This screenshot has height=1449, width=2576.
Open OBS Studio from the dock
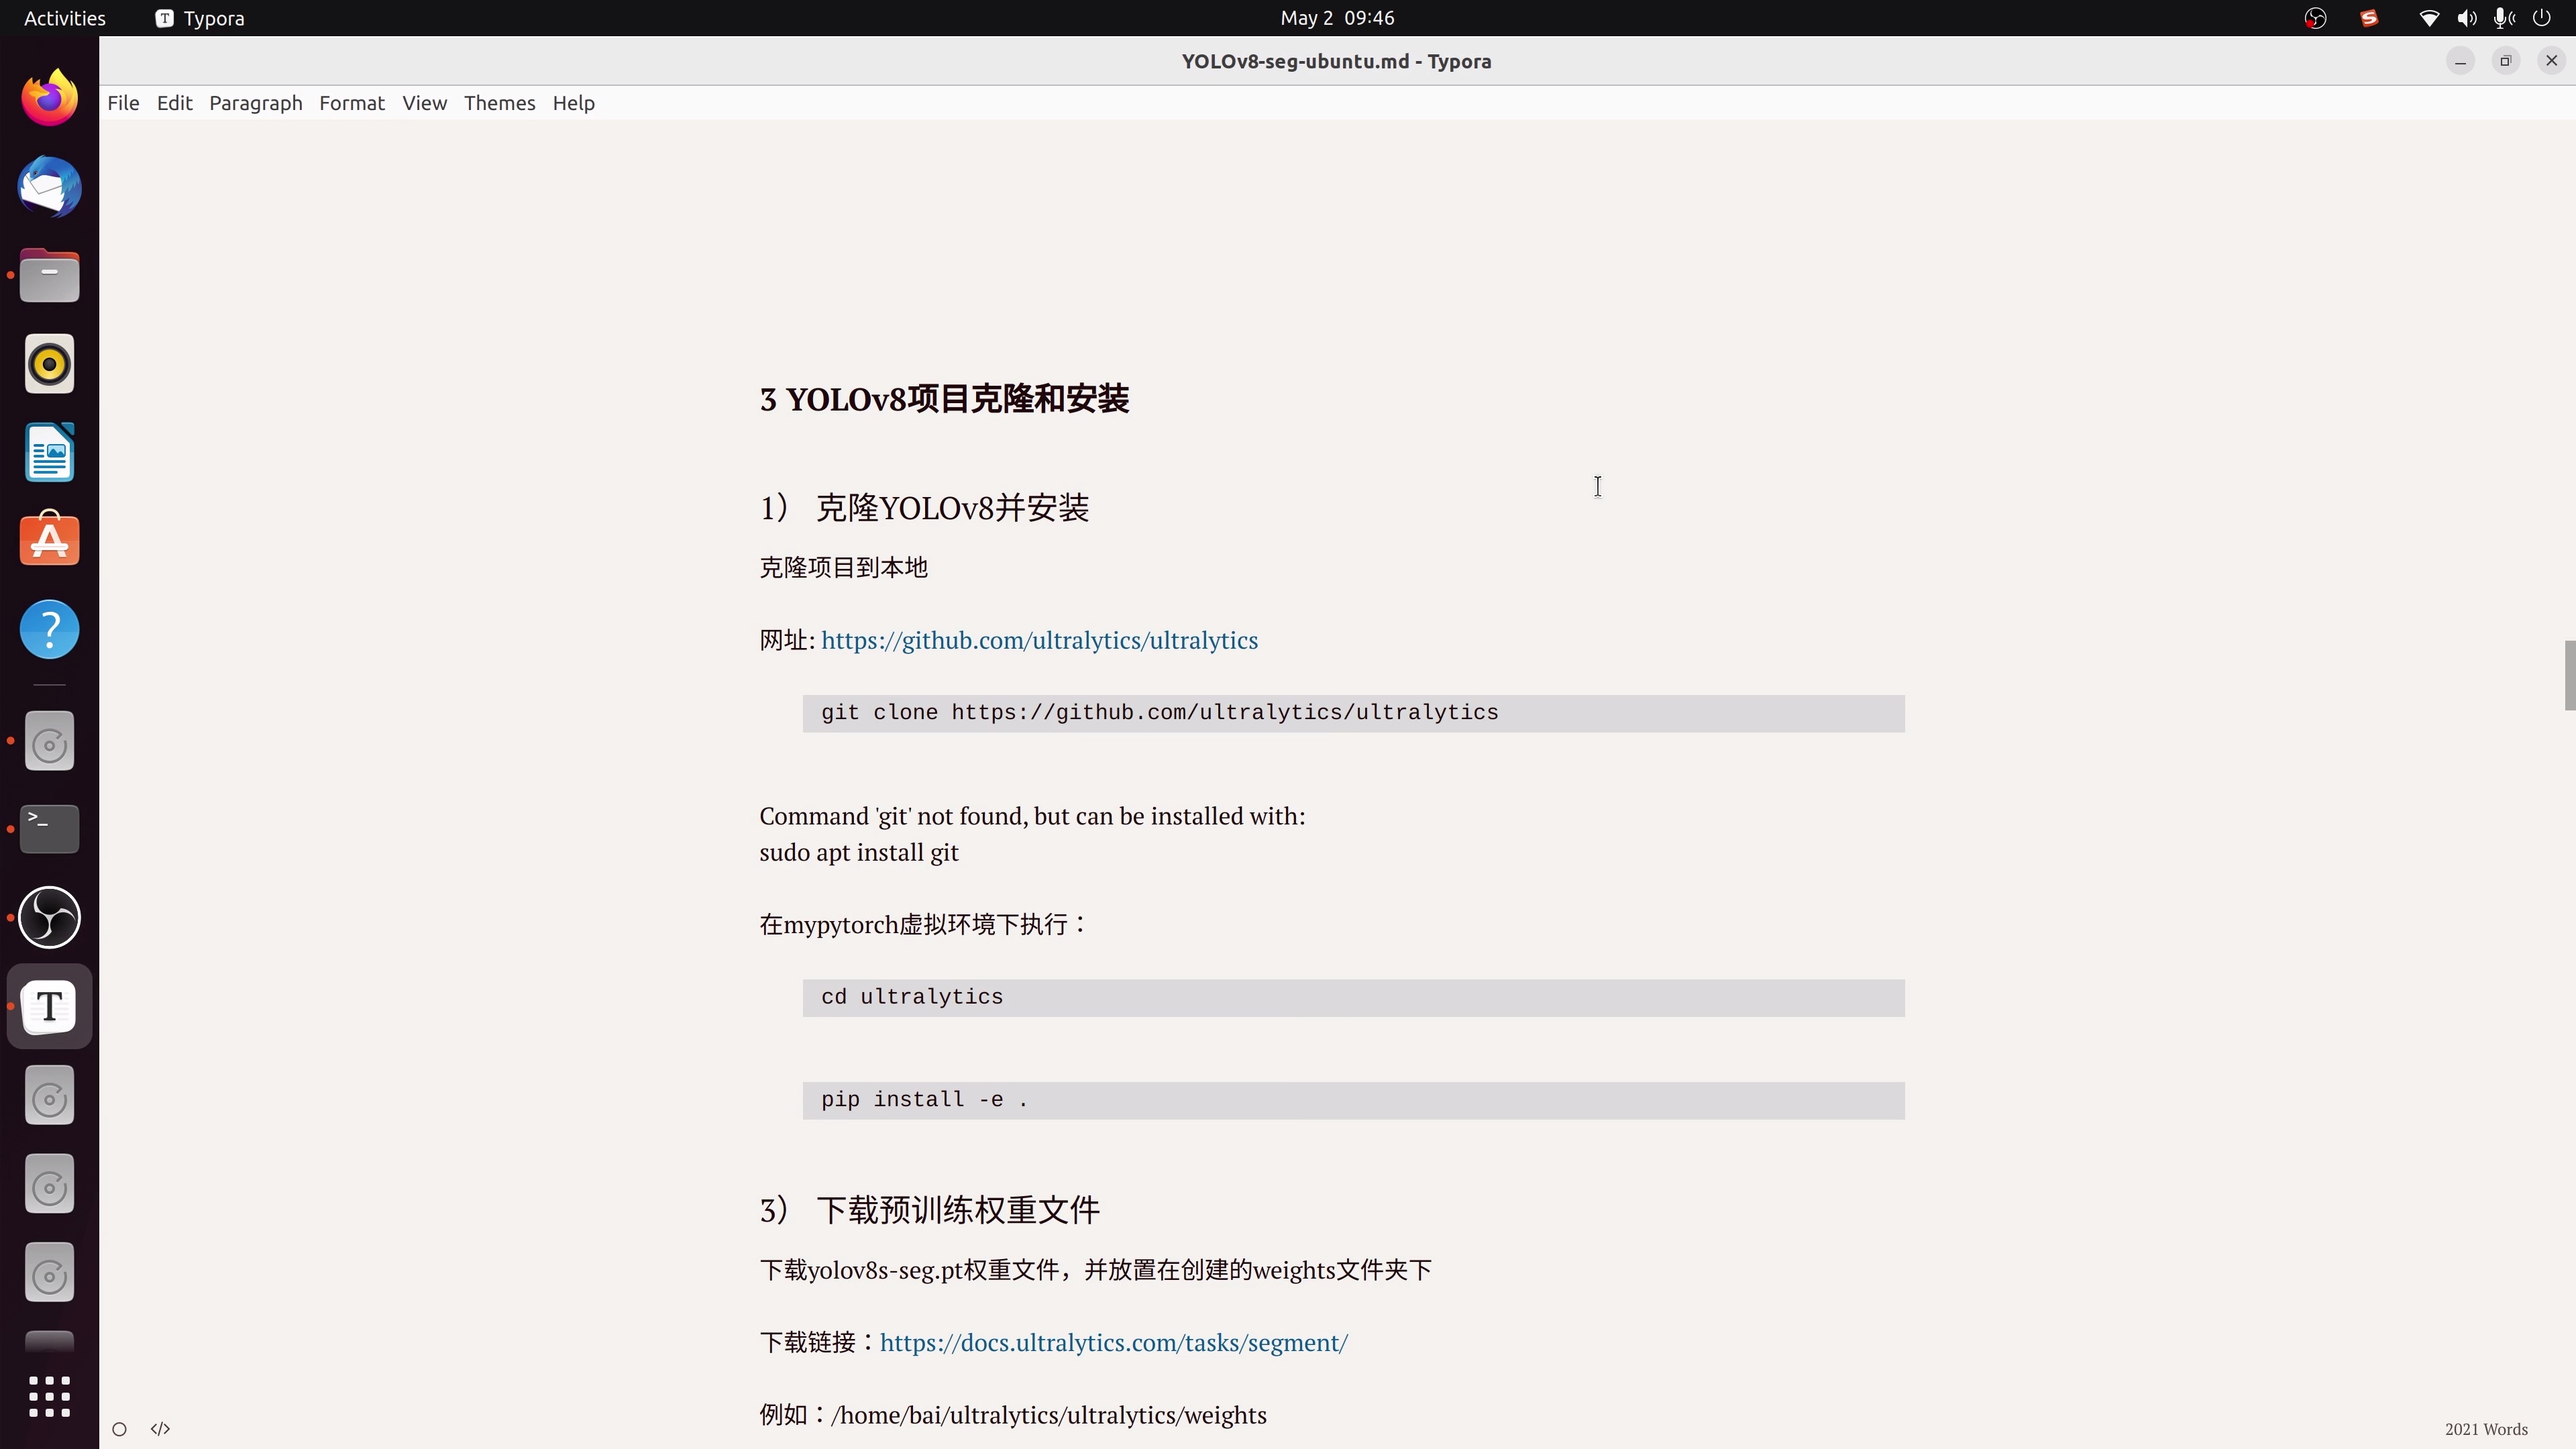(48, 917)
